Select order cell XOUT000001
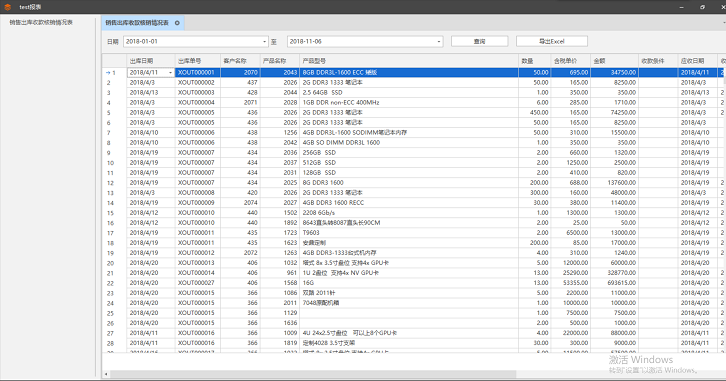The image size is (726, 381). [198, 73]
